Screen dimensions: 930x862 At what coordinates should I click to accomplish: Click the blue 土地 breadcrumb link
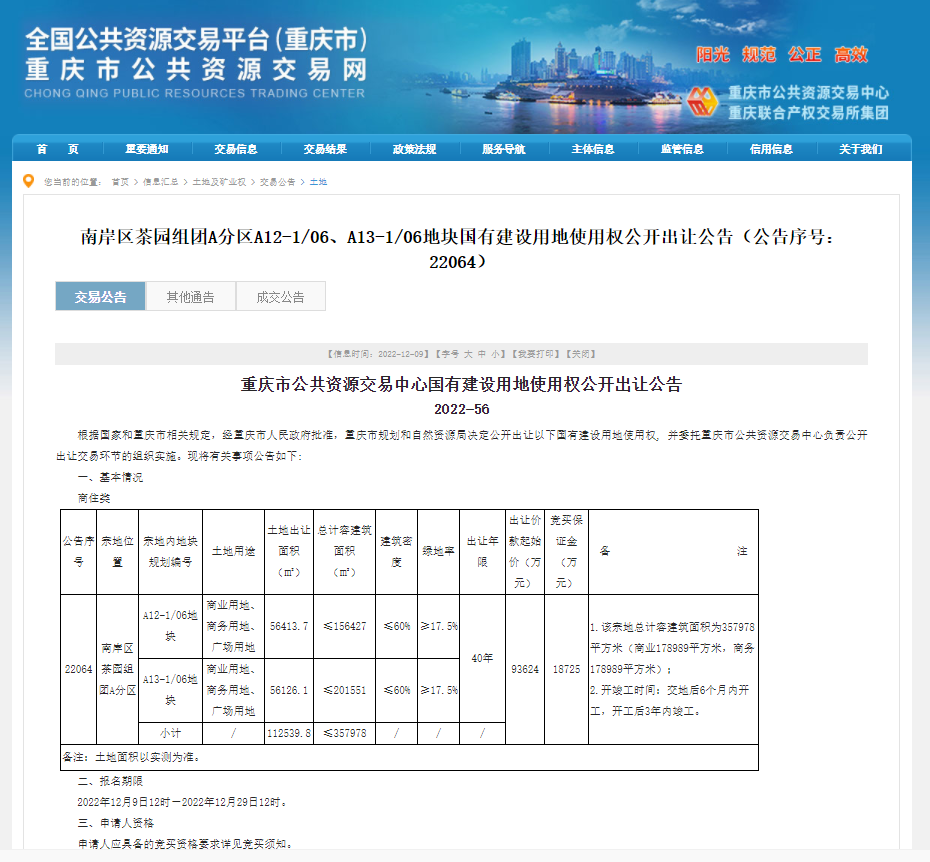pos(319,182)
